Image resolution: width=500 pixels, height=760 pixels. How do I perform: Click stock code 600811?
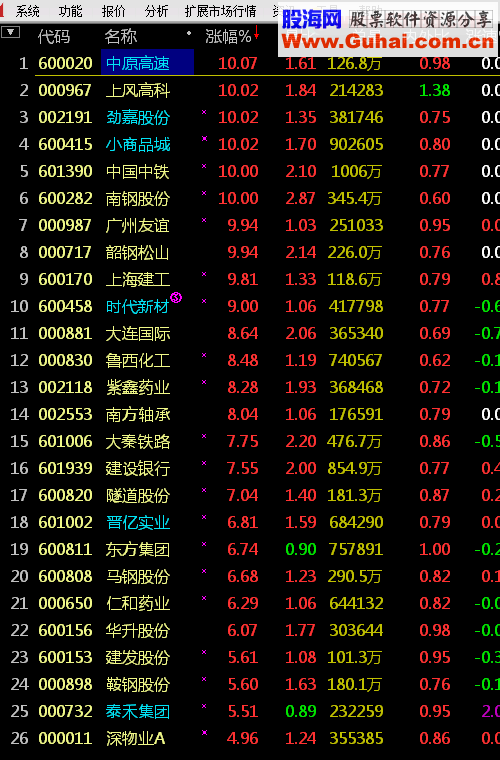(65, 549)
